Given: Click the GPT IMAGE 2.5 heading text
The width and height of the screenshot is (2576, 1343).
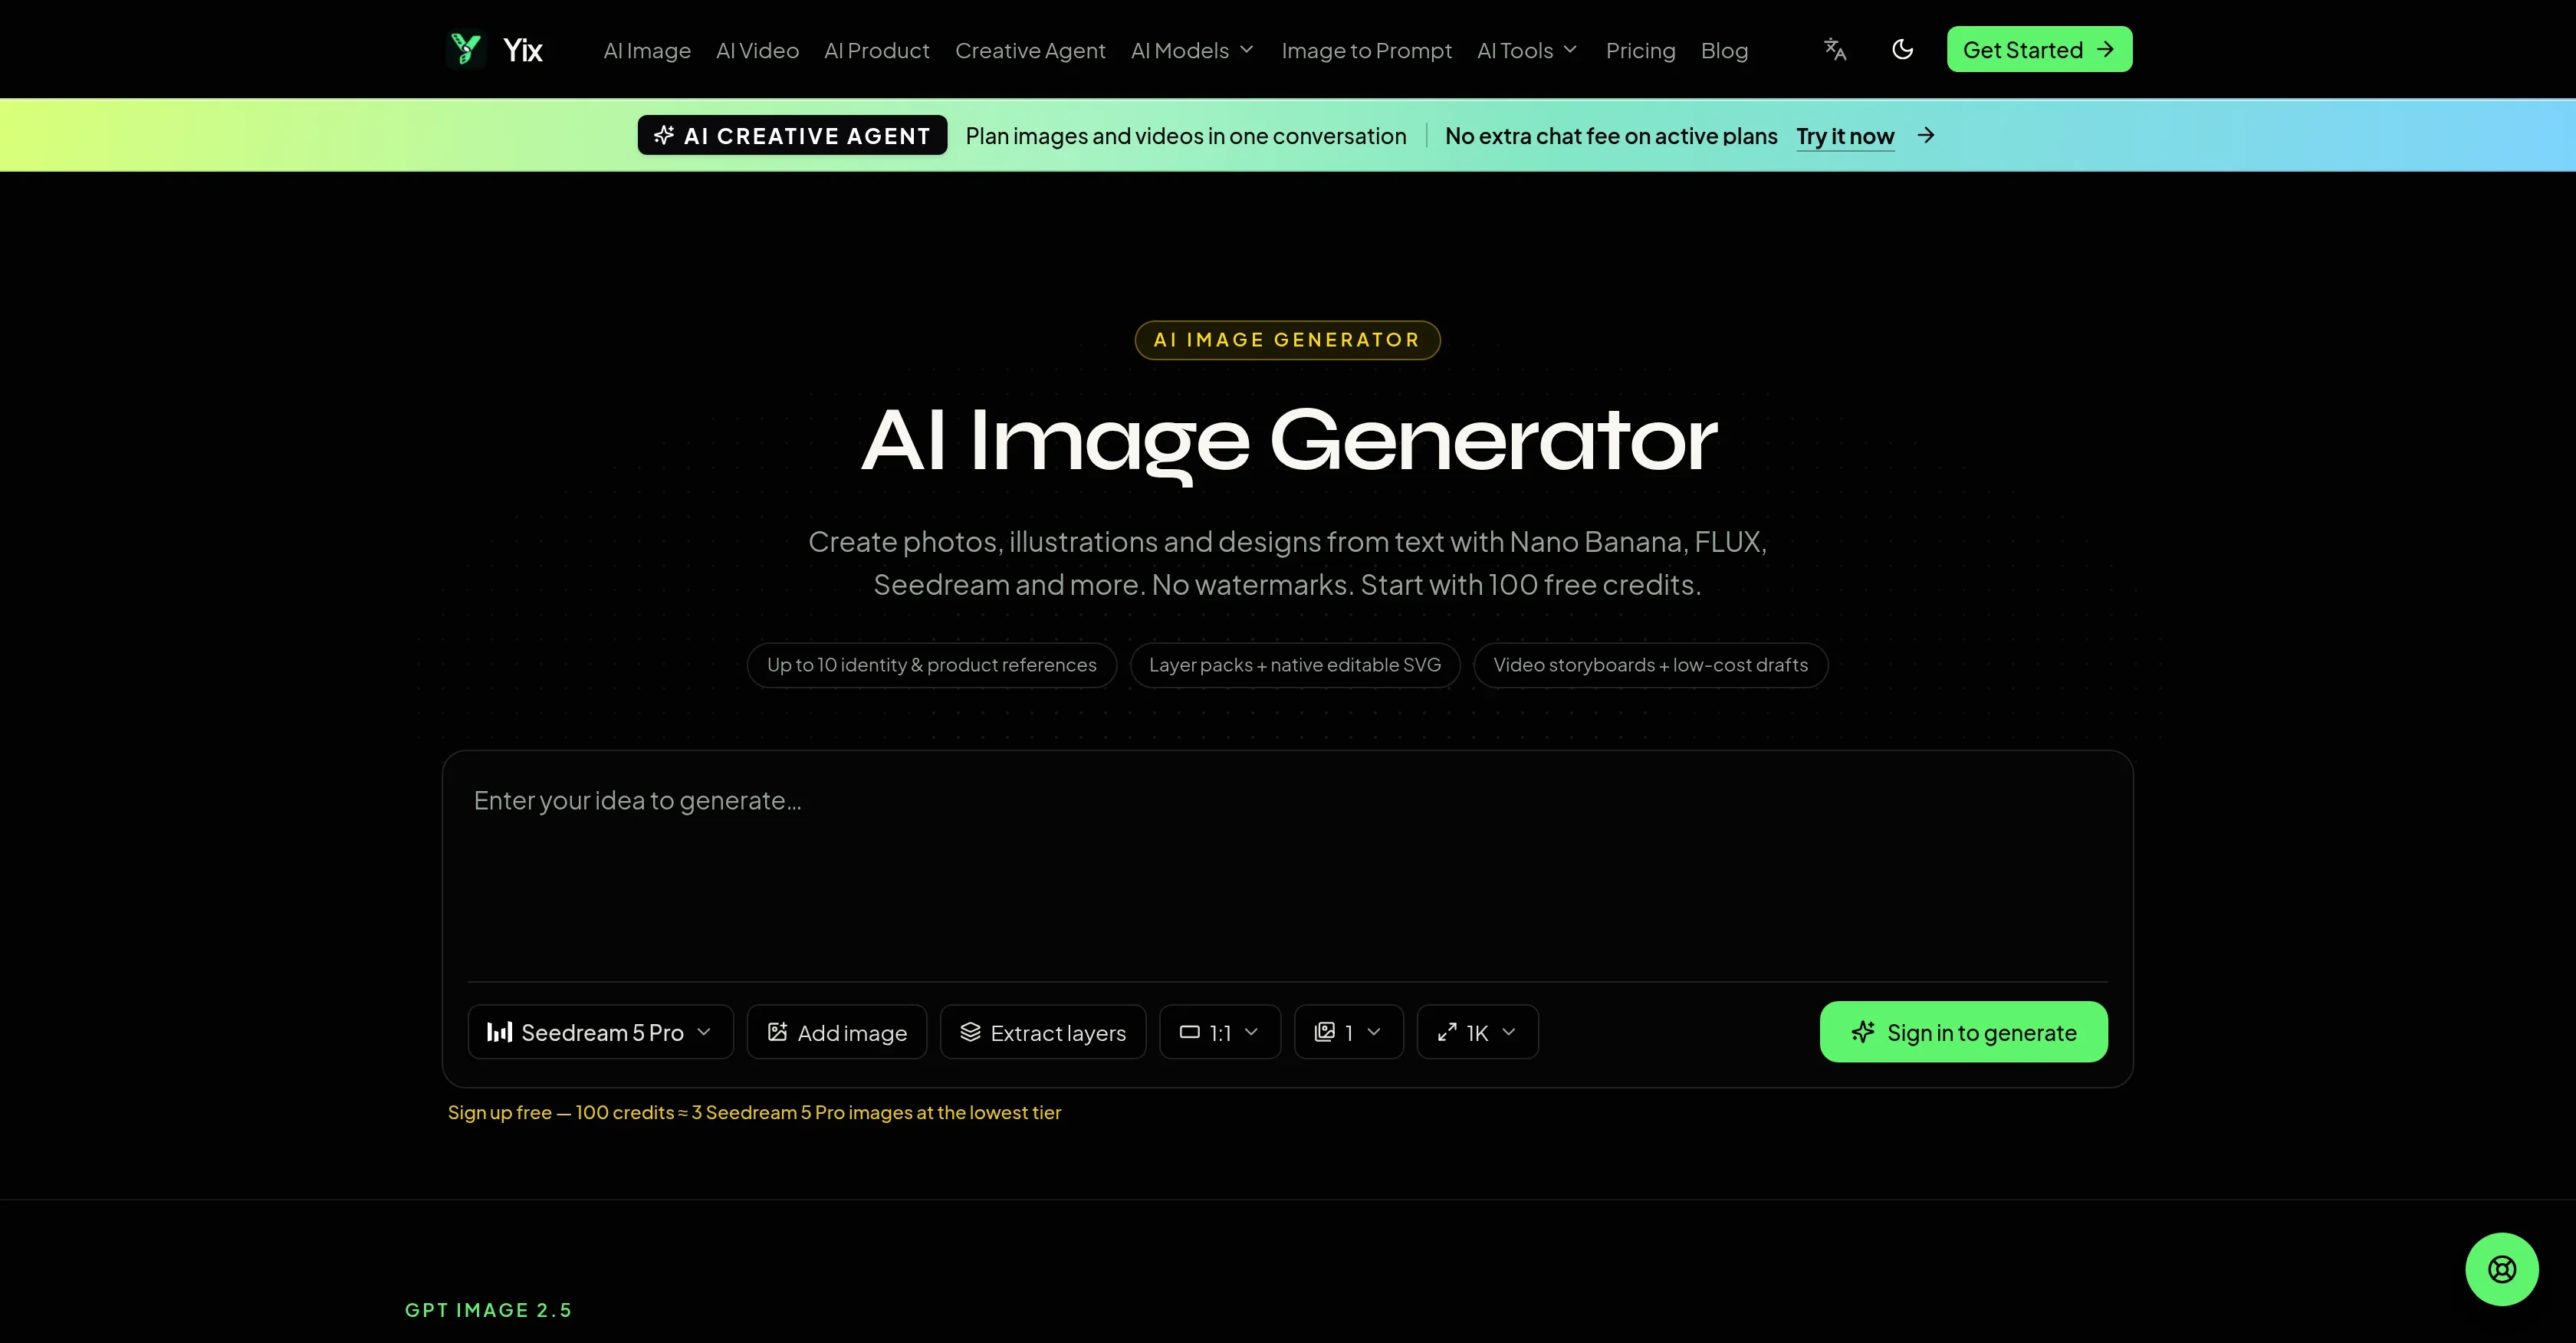Looking at the screenshot, I should pyautogui.click(x=488, y=1310).
